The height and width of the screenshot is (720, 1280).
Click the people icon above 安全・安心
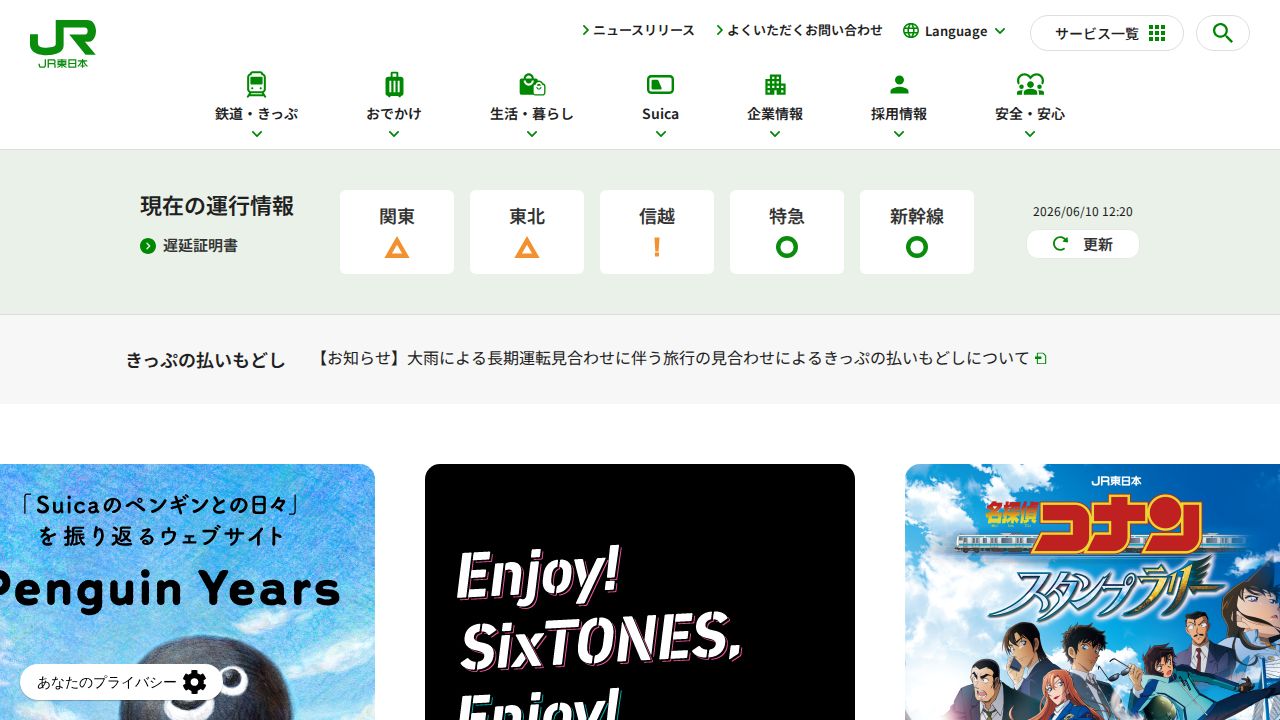(x=1030, y=84)
